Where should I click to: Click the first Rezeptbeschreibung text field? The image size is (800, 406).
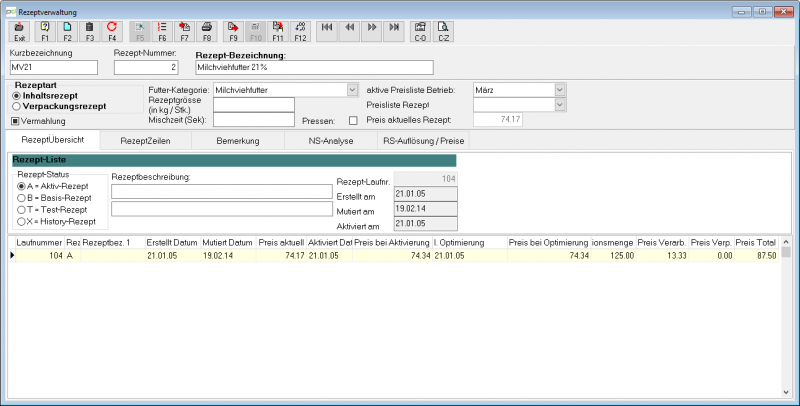pos(222,191)
